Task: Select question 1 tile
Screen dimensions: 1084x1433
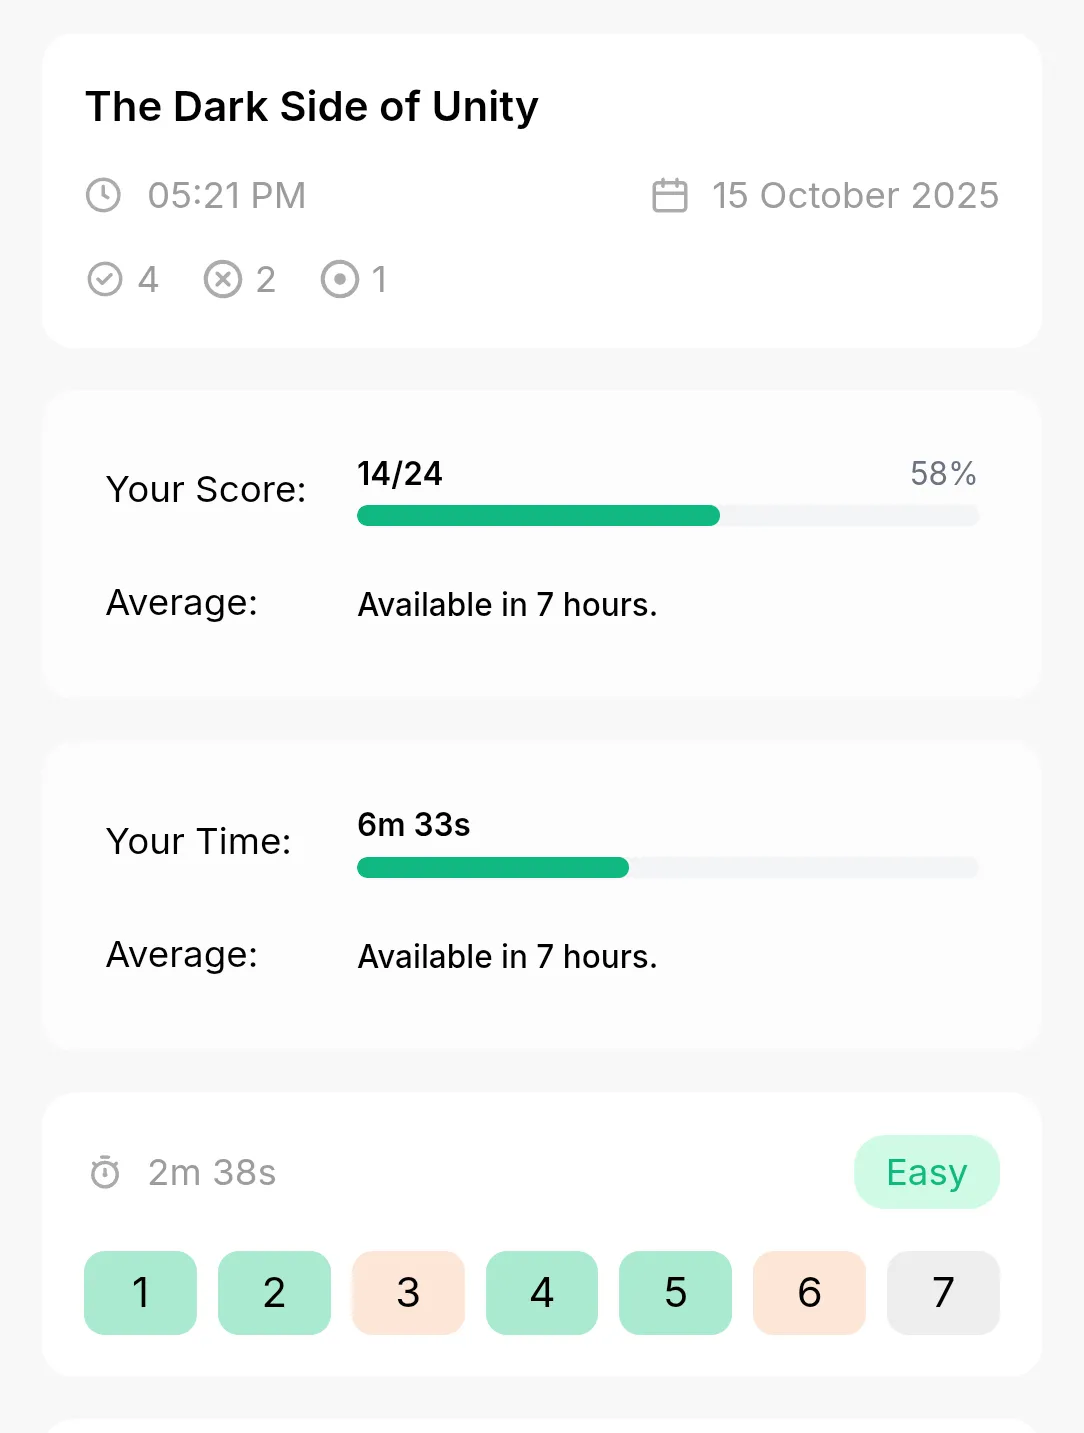Action: point(140,1292)
